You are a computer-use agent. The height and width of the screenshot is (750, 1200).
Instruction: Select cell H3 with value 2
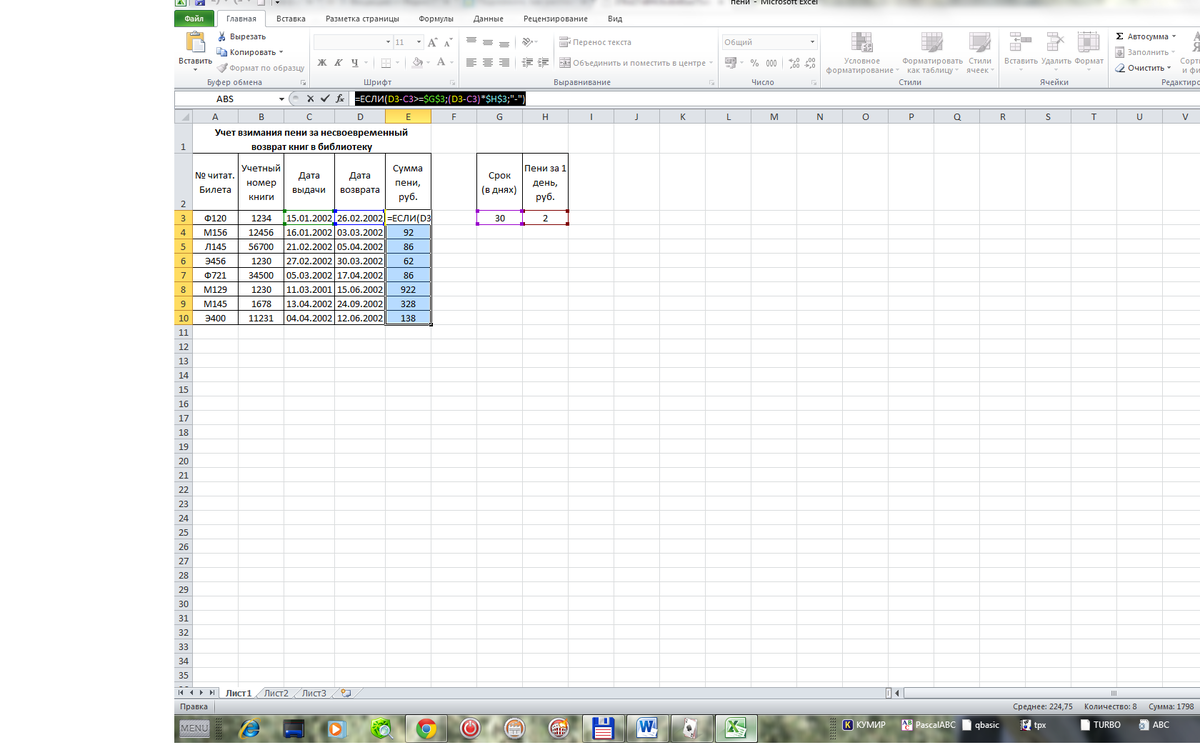click(545, 218)
